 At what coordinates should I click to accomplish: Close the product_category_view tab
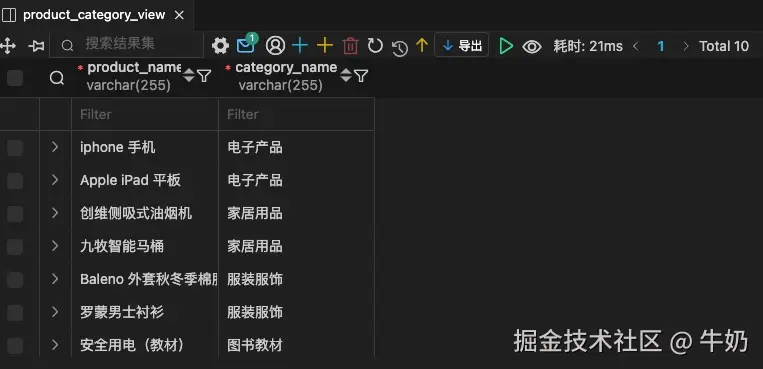pyautogui.click(x=179, y=15)
